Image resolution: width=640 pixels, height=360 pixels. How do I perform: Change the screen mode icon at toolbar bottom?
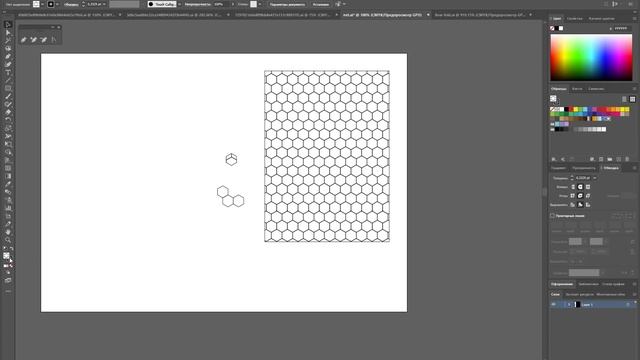(x=8, y=280)
